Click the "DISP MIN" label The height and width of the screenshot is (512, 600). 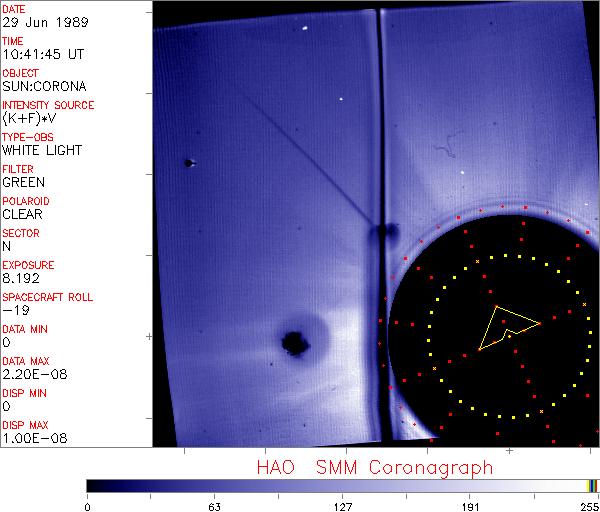click(24, 393)
